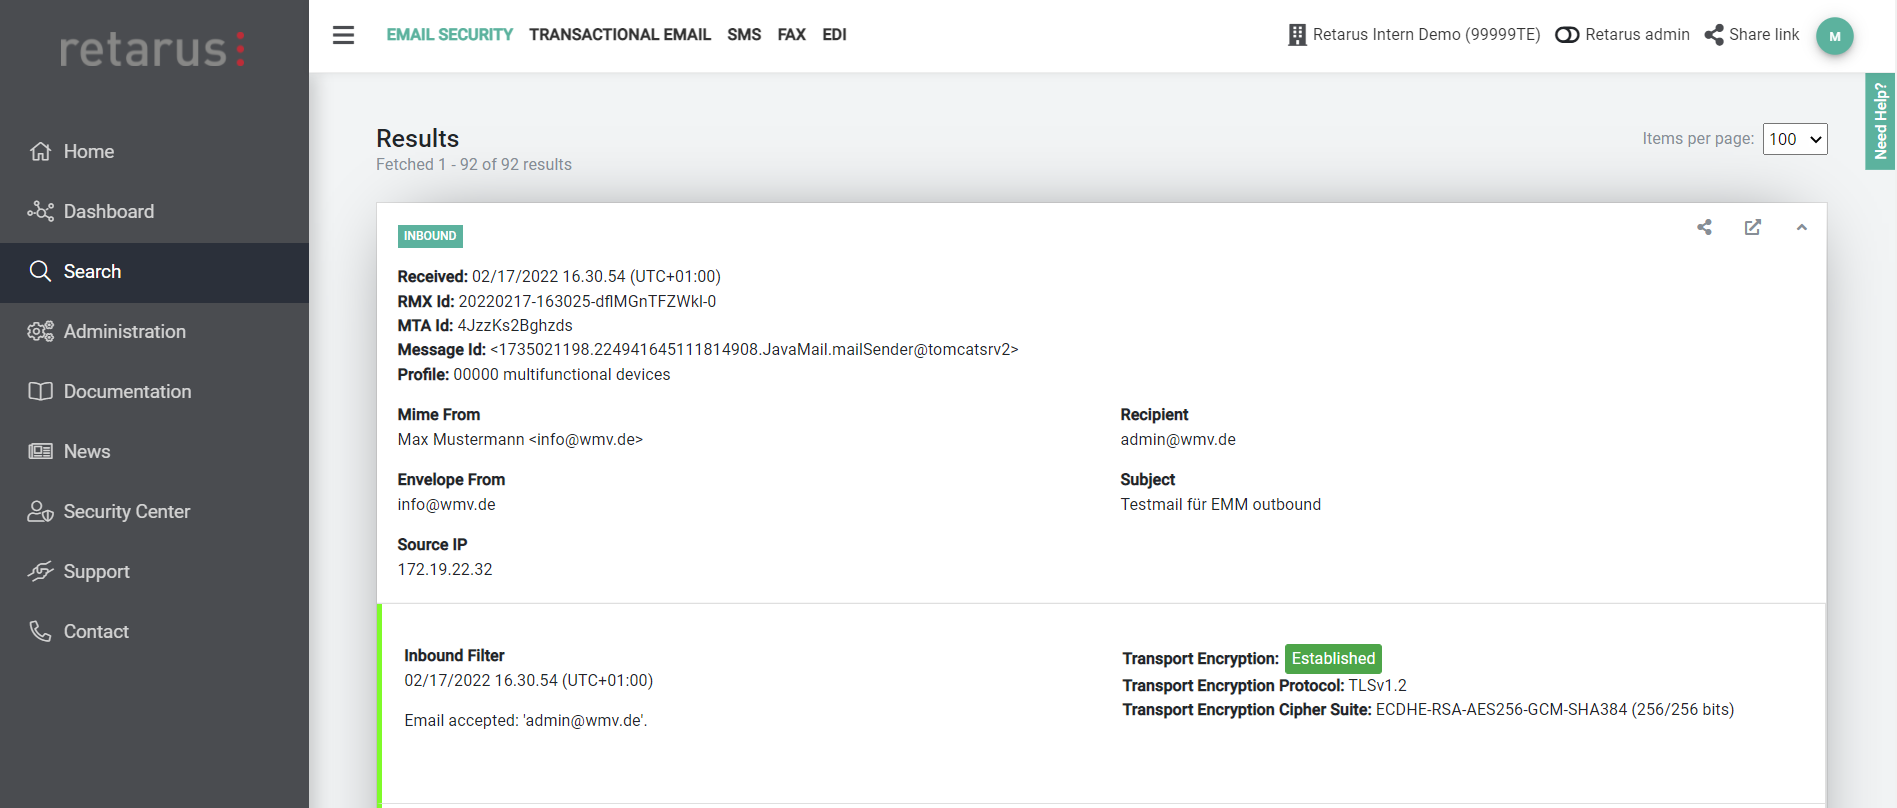Click Fetched 1 - 92 of 92 results
The image size is (1897, 808).
pyautogui.click(x=474, y=165)
